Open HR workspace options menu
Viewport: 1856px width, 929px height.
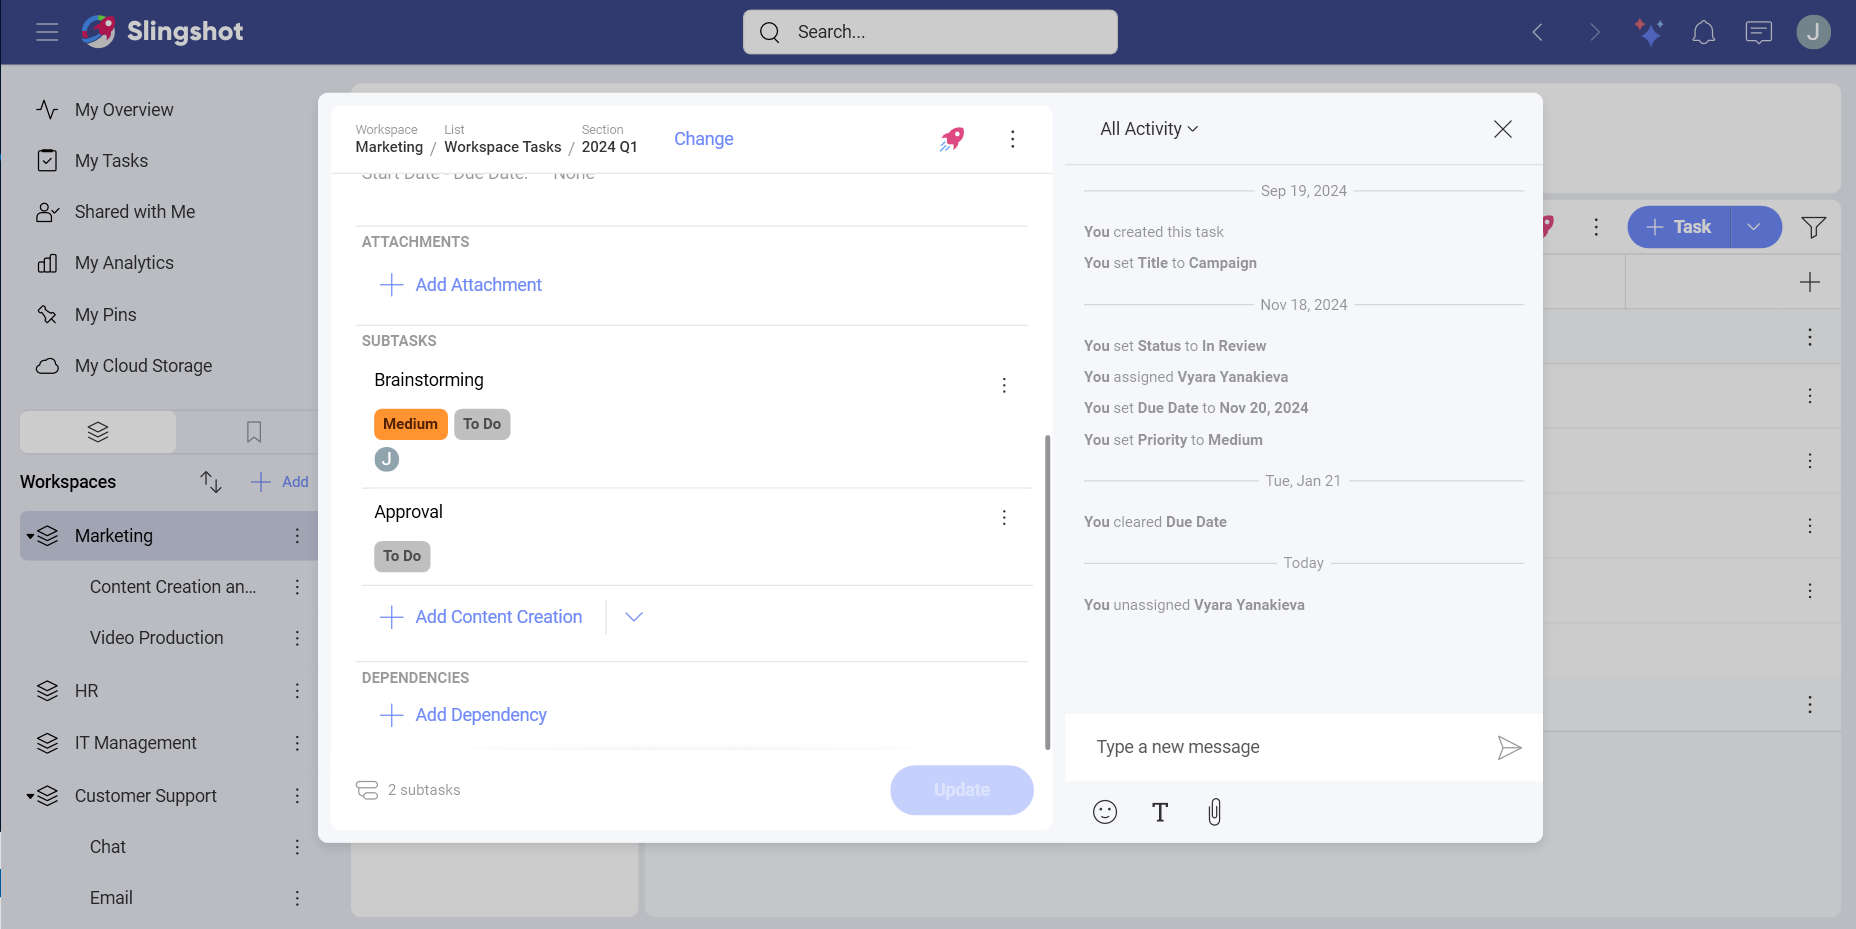tap(297, 691)
